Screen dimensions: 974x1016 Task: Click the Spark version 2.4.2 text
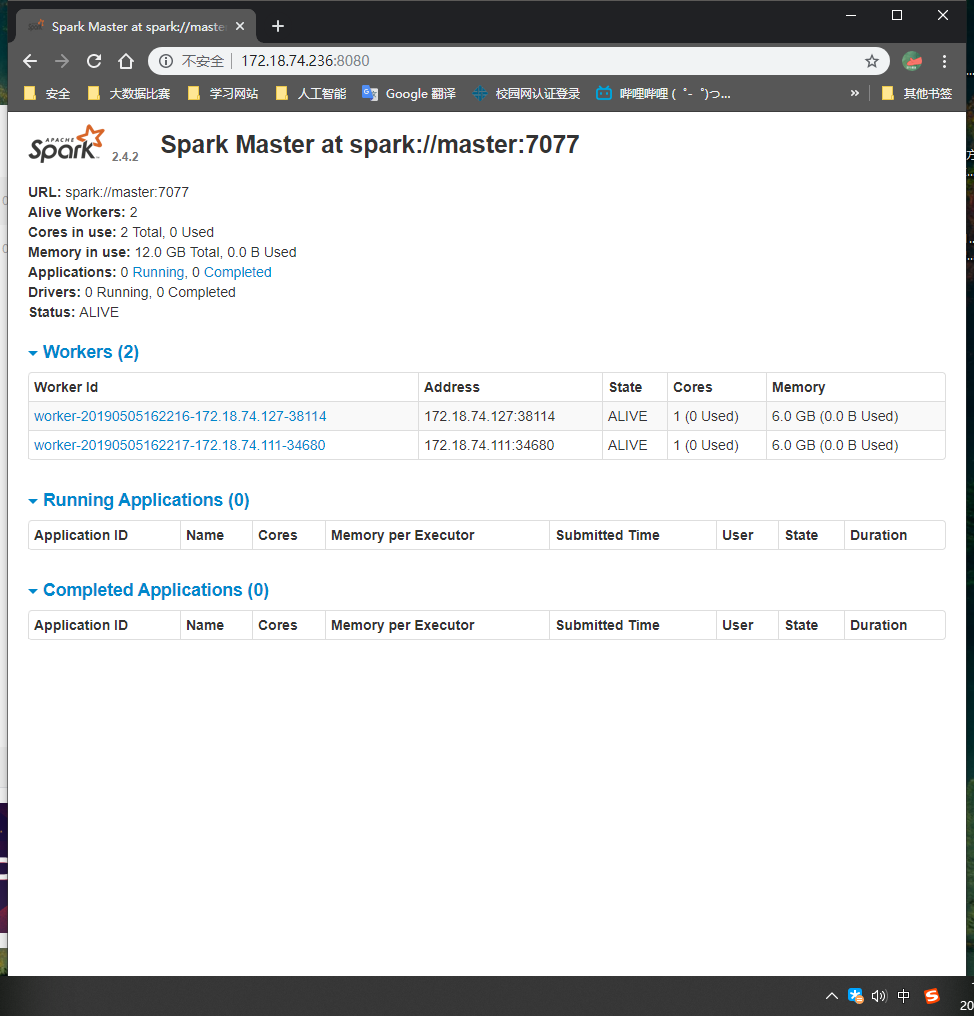tap(125, 157)
